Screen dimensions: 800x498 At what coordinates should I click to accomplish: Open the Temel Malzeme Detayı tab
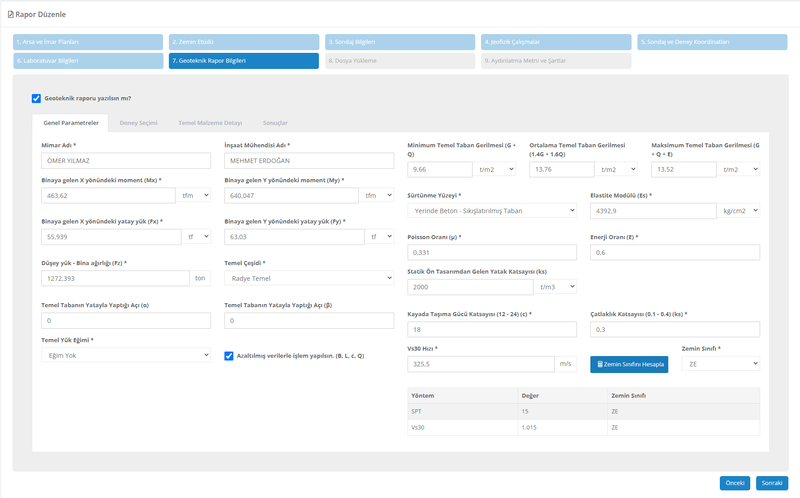tap(210, 122)
